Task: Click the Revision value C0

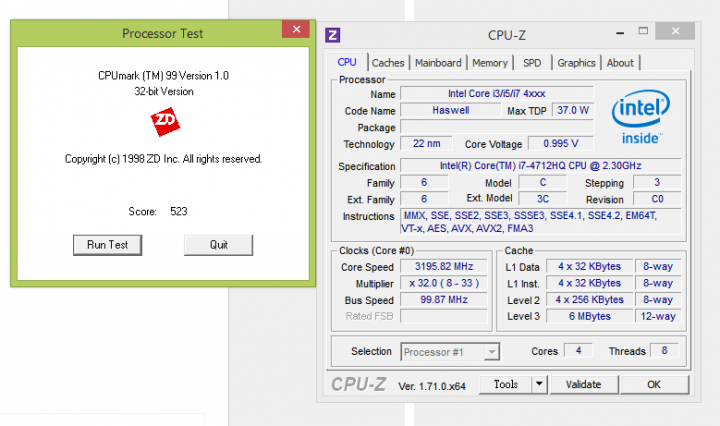Action: [x=657, y=199]
